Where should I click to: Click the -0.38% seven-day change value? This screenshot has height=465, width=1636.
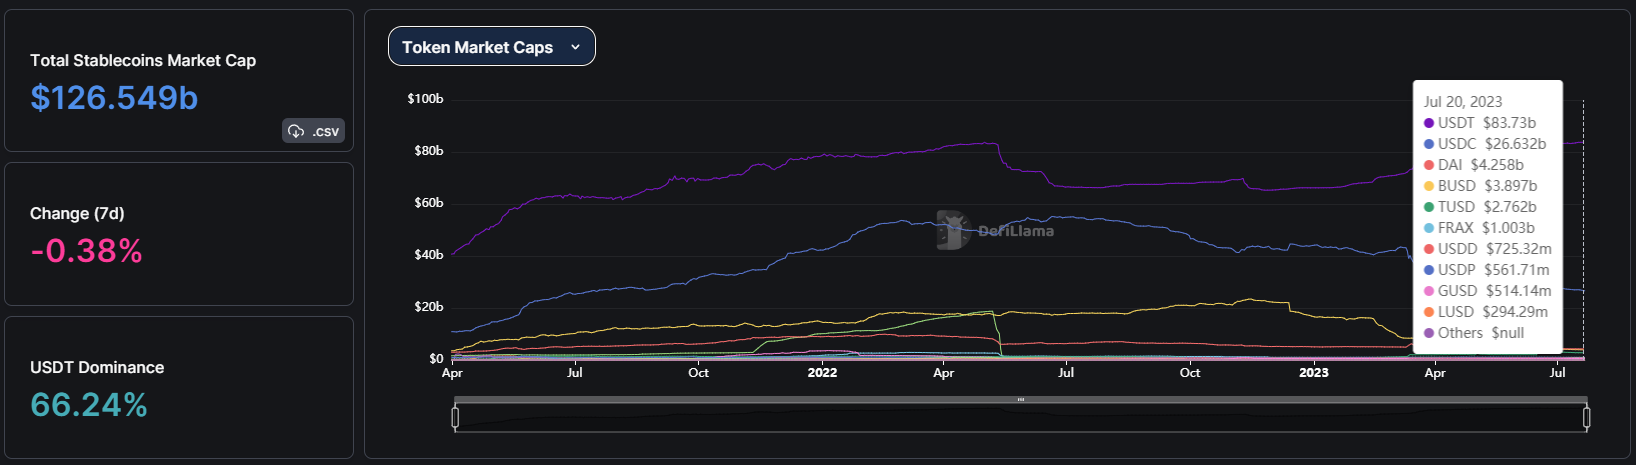86,251
